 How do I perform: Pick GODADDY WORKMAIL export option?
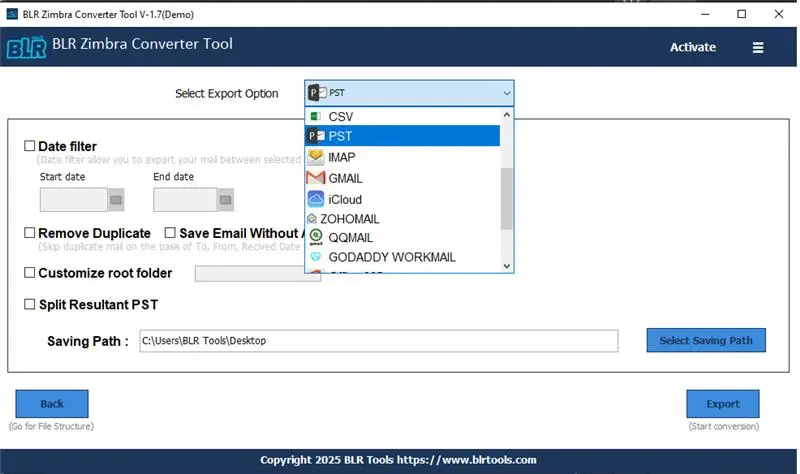tap(403, 257)
